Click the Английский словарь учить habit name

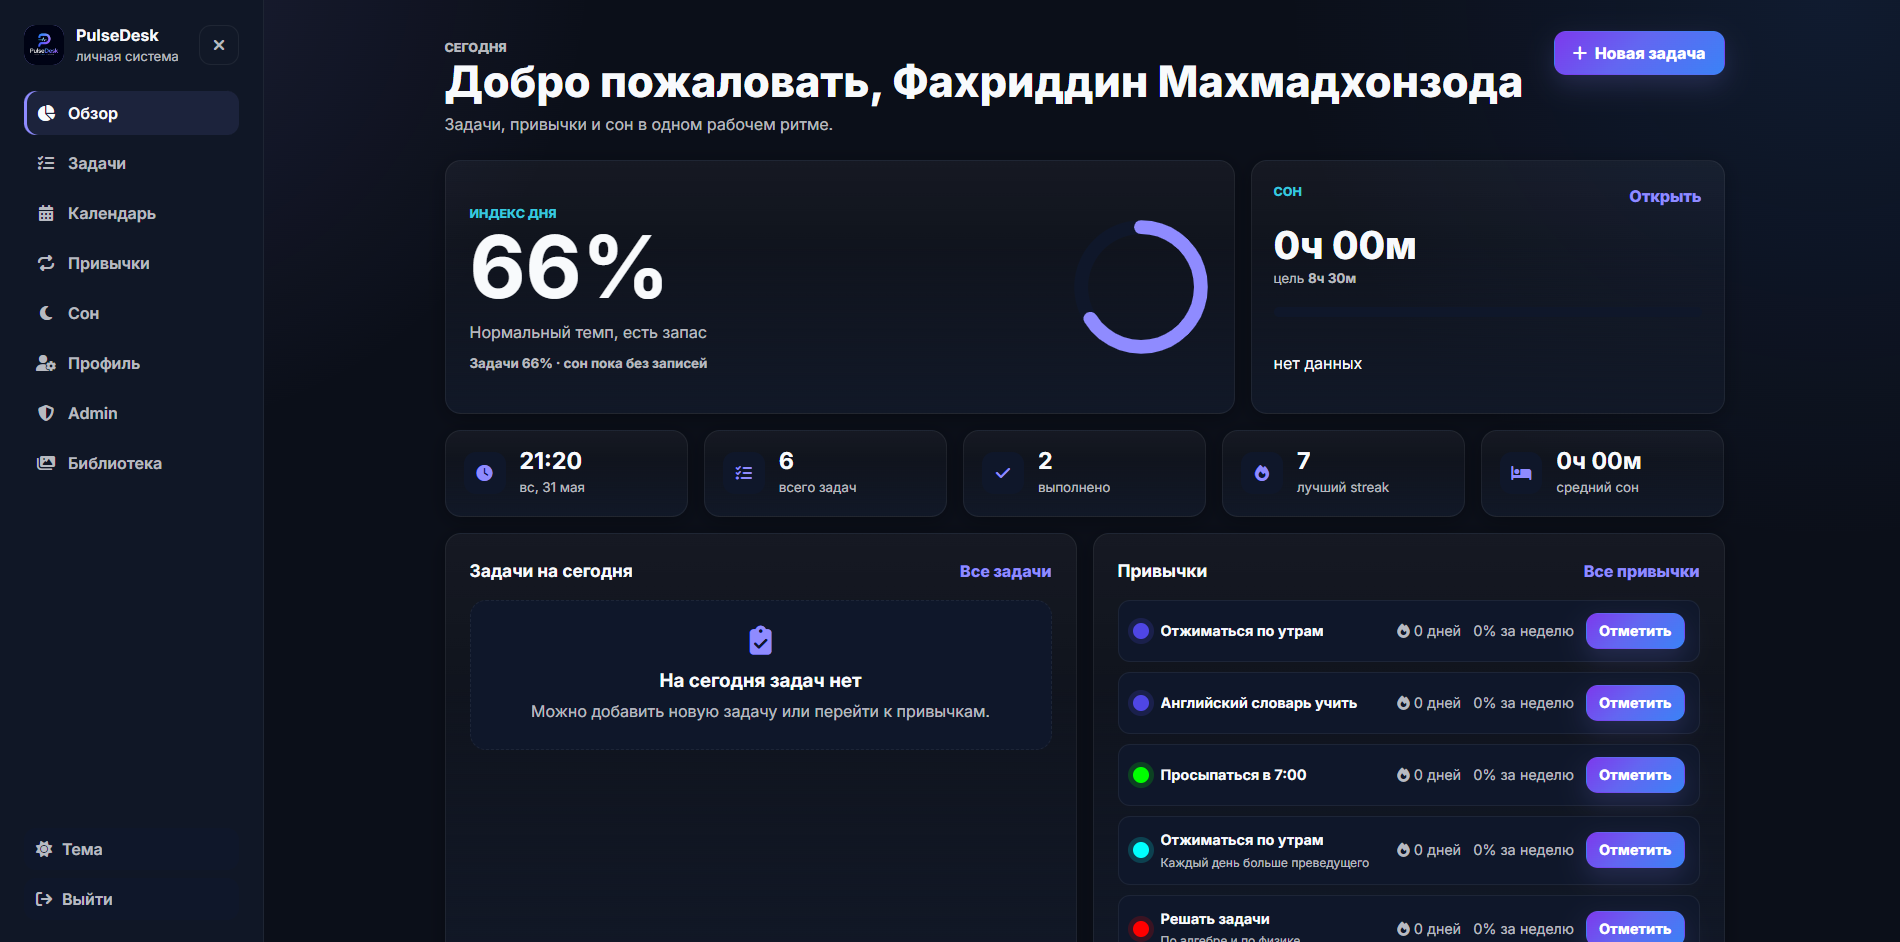click(1258, 703)
